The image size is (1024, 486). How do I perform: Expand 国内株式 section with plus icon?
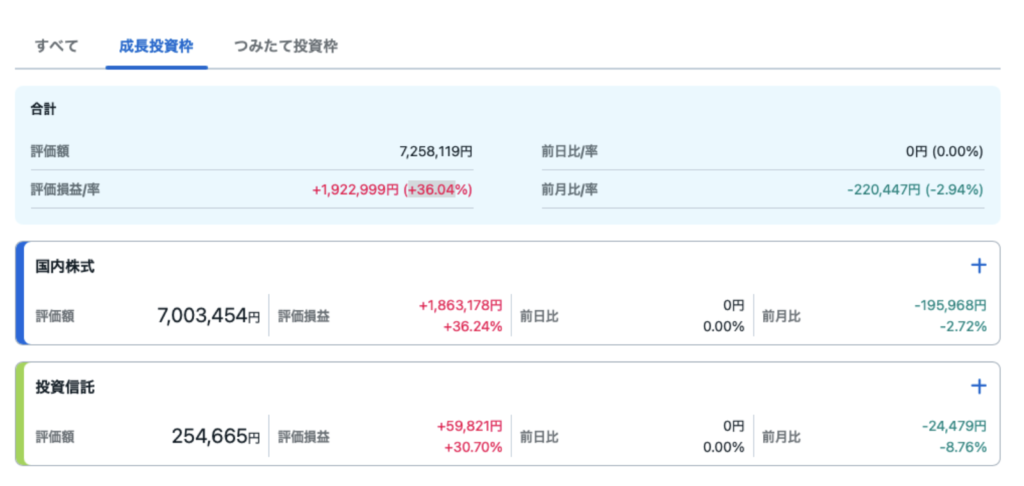coord(979,266)
